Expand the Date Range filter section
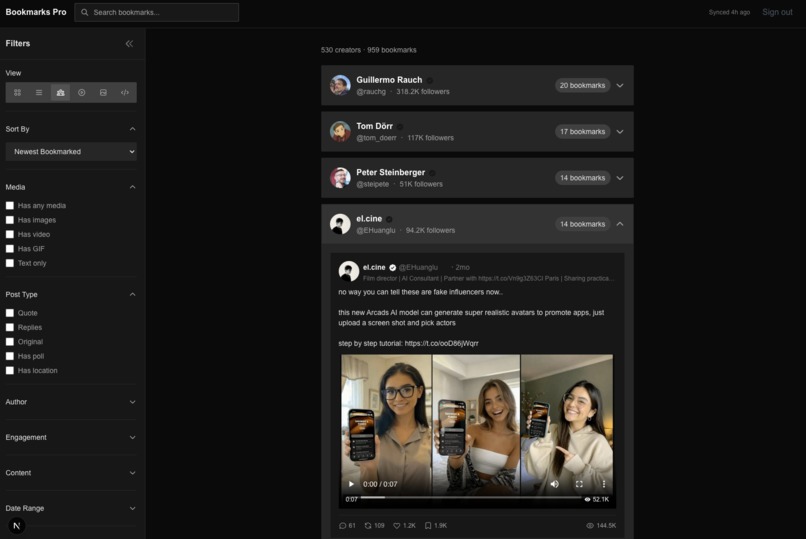Image resolution: width=806 pixels, height=539 pixels. point(133,508)
